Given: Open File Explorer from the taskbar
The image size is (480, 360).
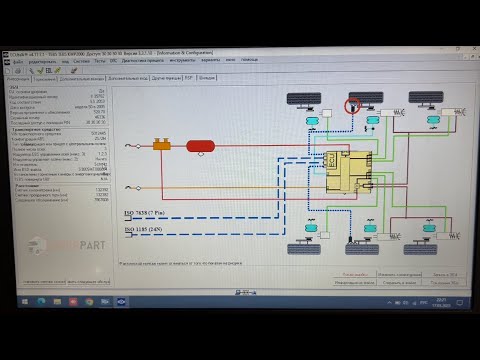Looking at the screenshot, I should tap(57, 302).
